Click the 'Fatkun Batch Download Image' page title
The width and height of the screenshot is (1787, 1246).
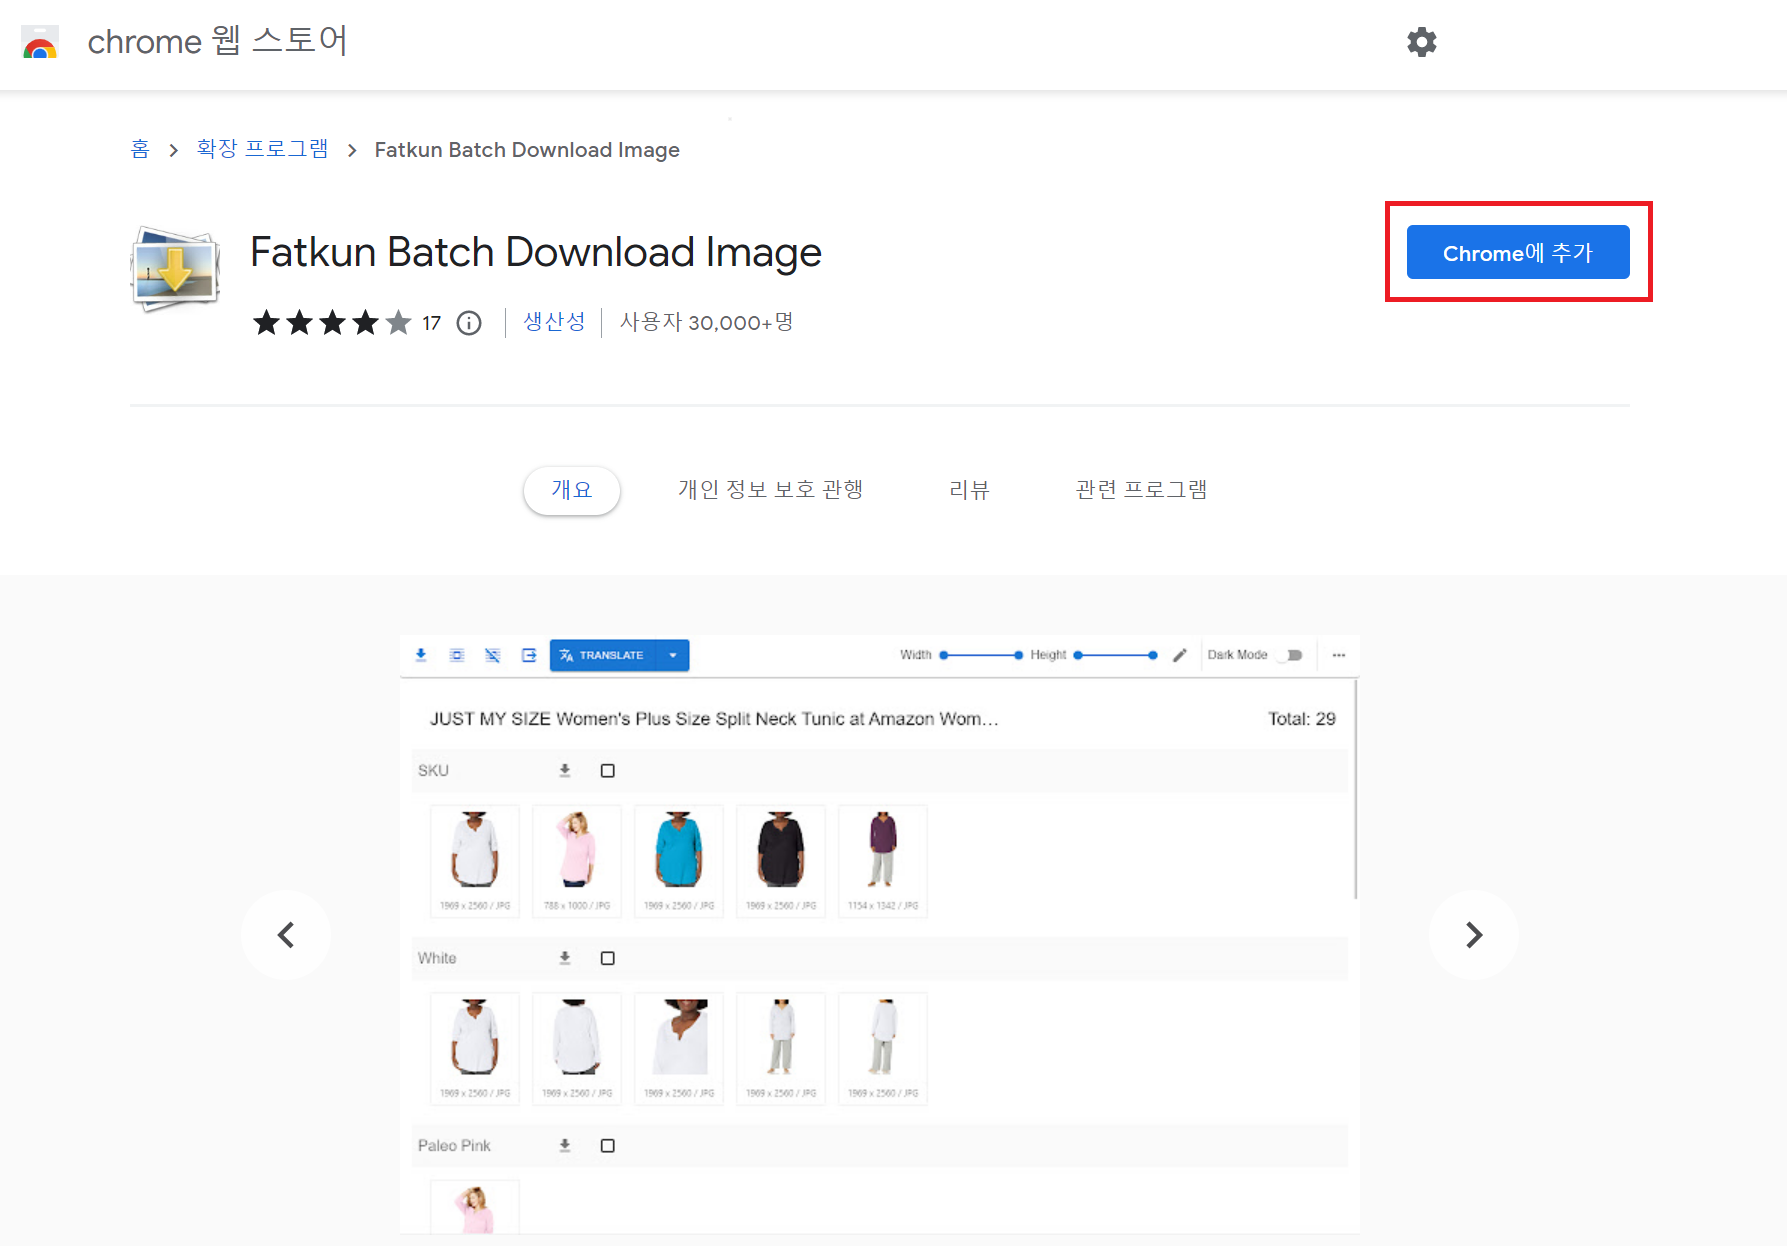[x=536, y=252]
